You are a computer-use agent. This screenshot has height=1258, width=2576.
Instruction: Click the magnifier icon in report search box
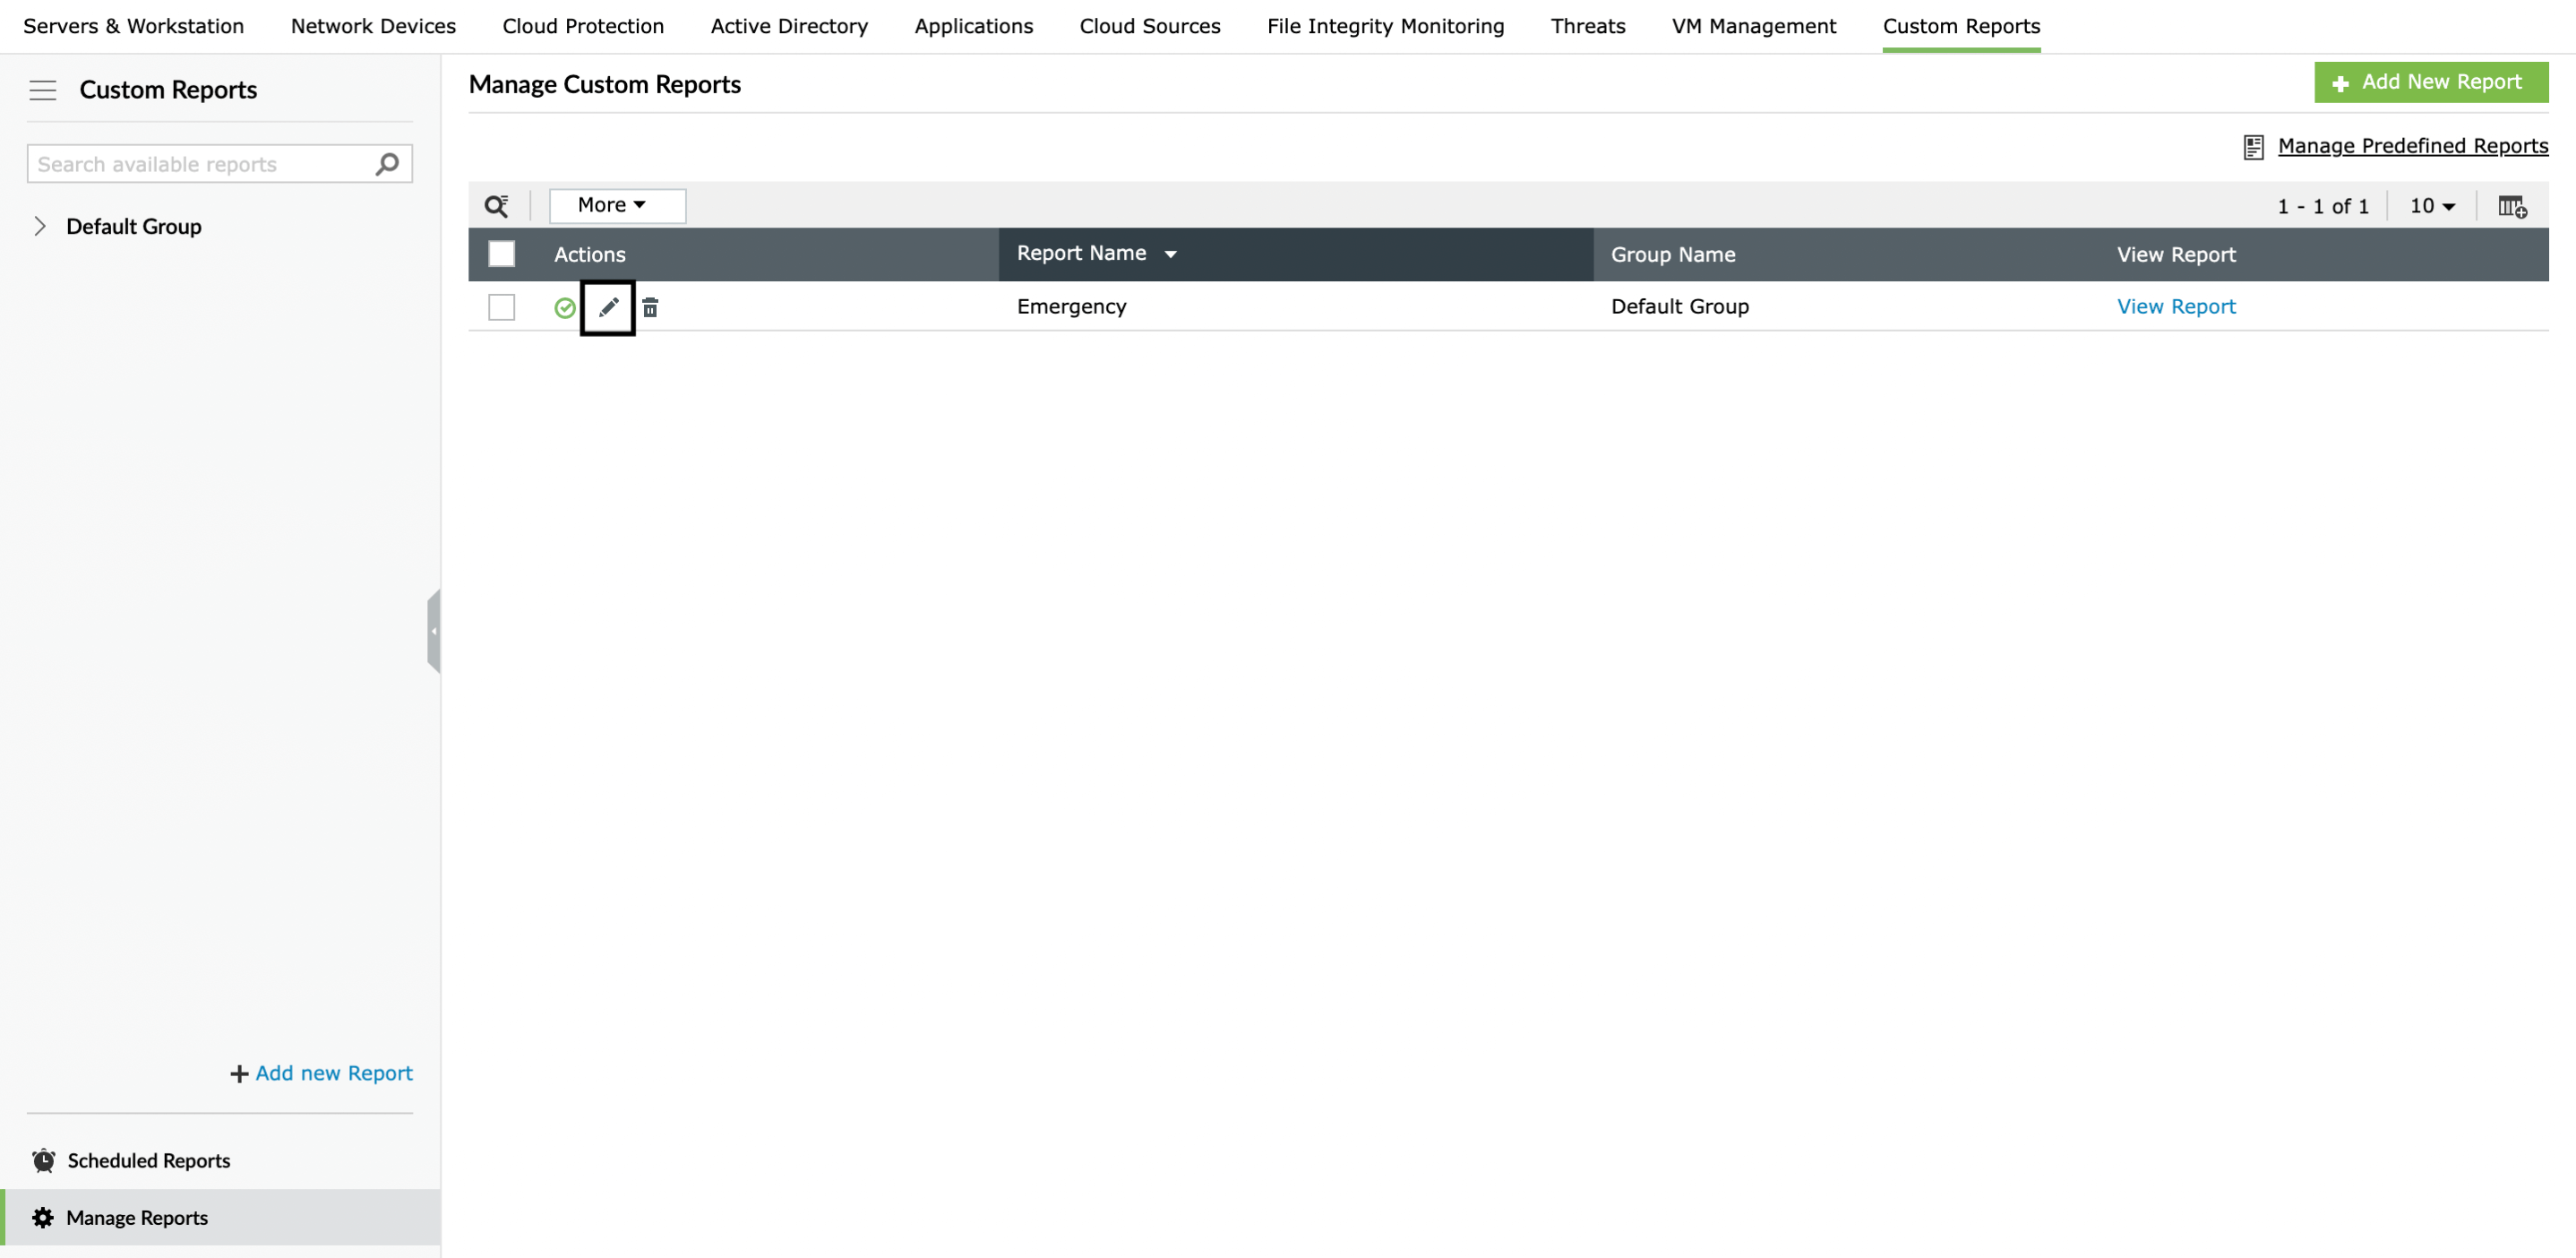tap(387, 163)
